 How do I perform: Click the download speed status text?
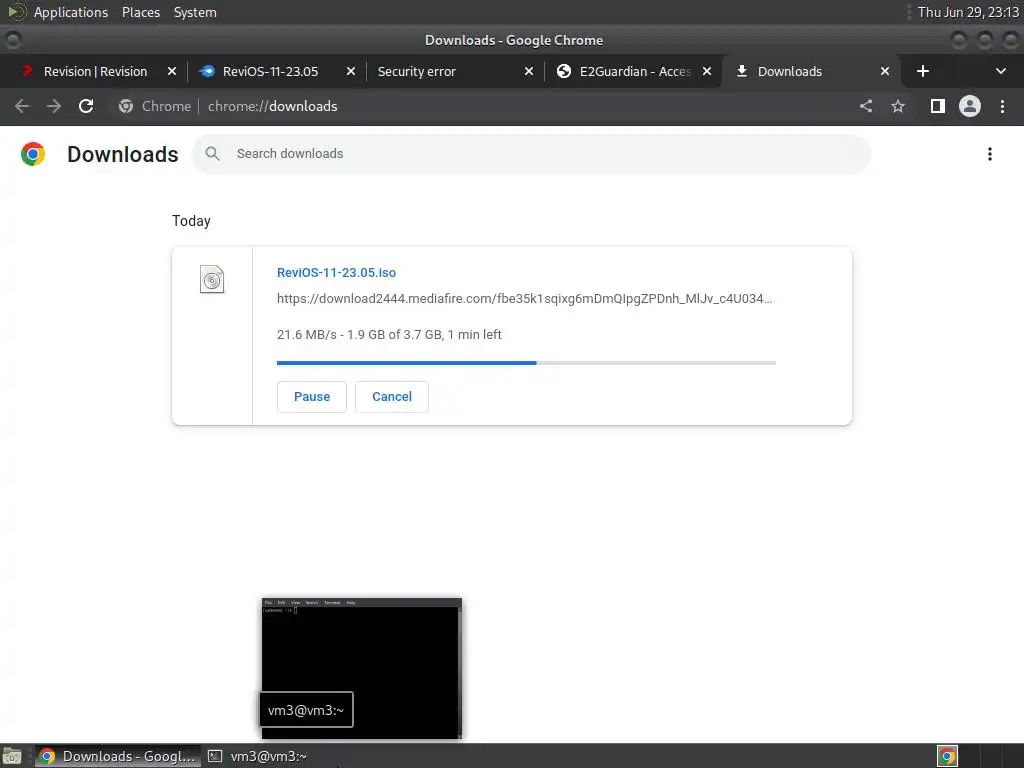point(389,334)
